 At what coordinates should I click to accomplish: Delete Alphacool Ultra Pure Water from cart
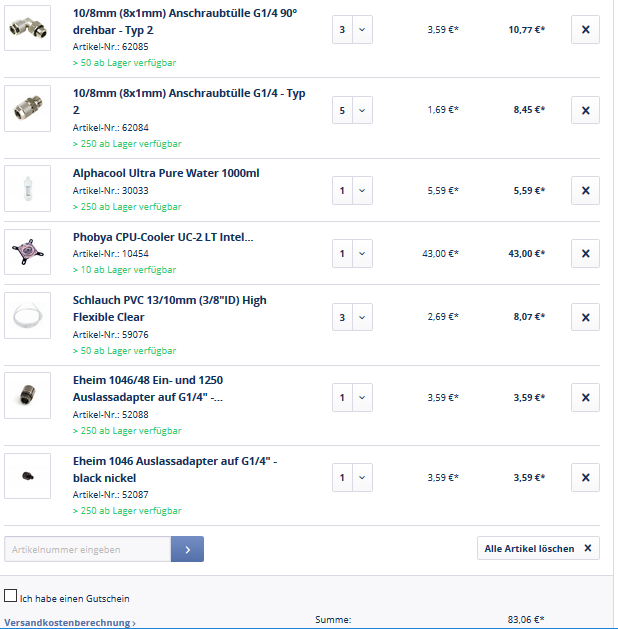pyautogui.click(x=585, y=190)
